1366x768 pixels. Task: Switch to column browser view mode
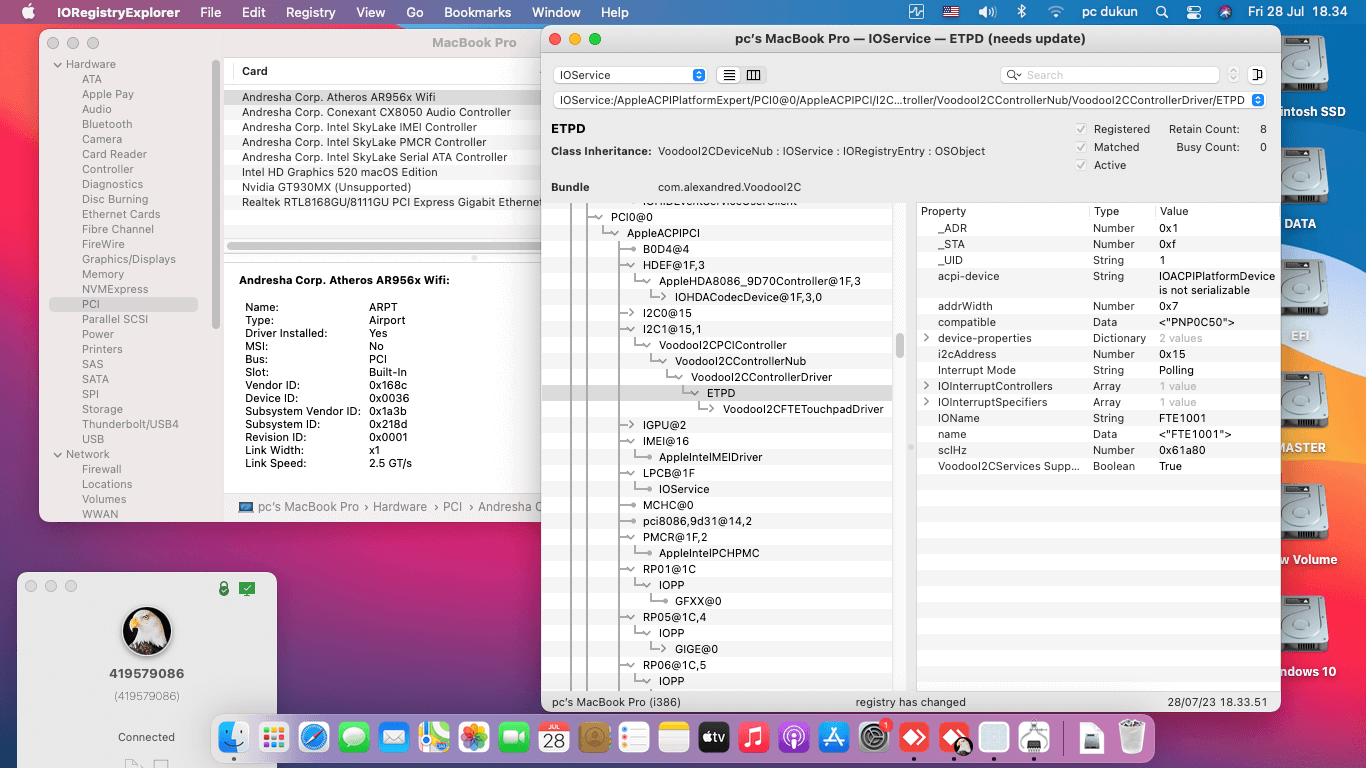click(754, 75)
